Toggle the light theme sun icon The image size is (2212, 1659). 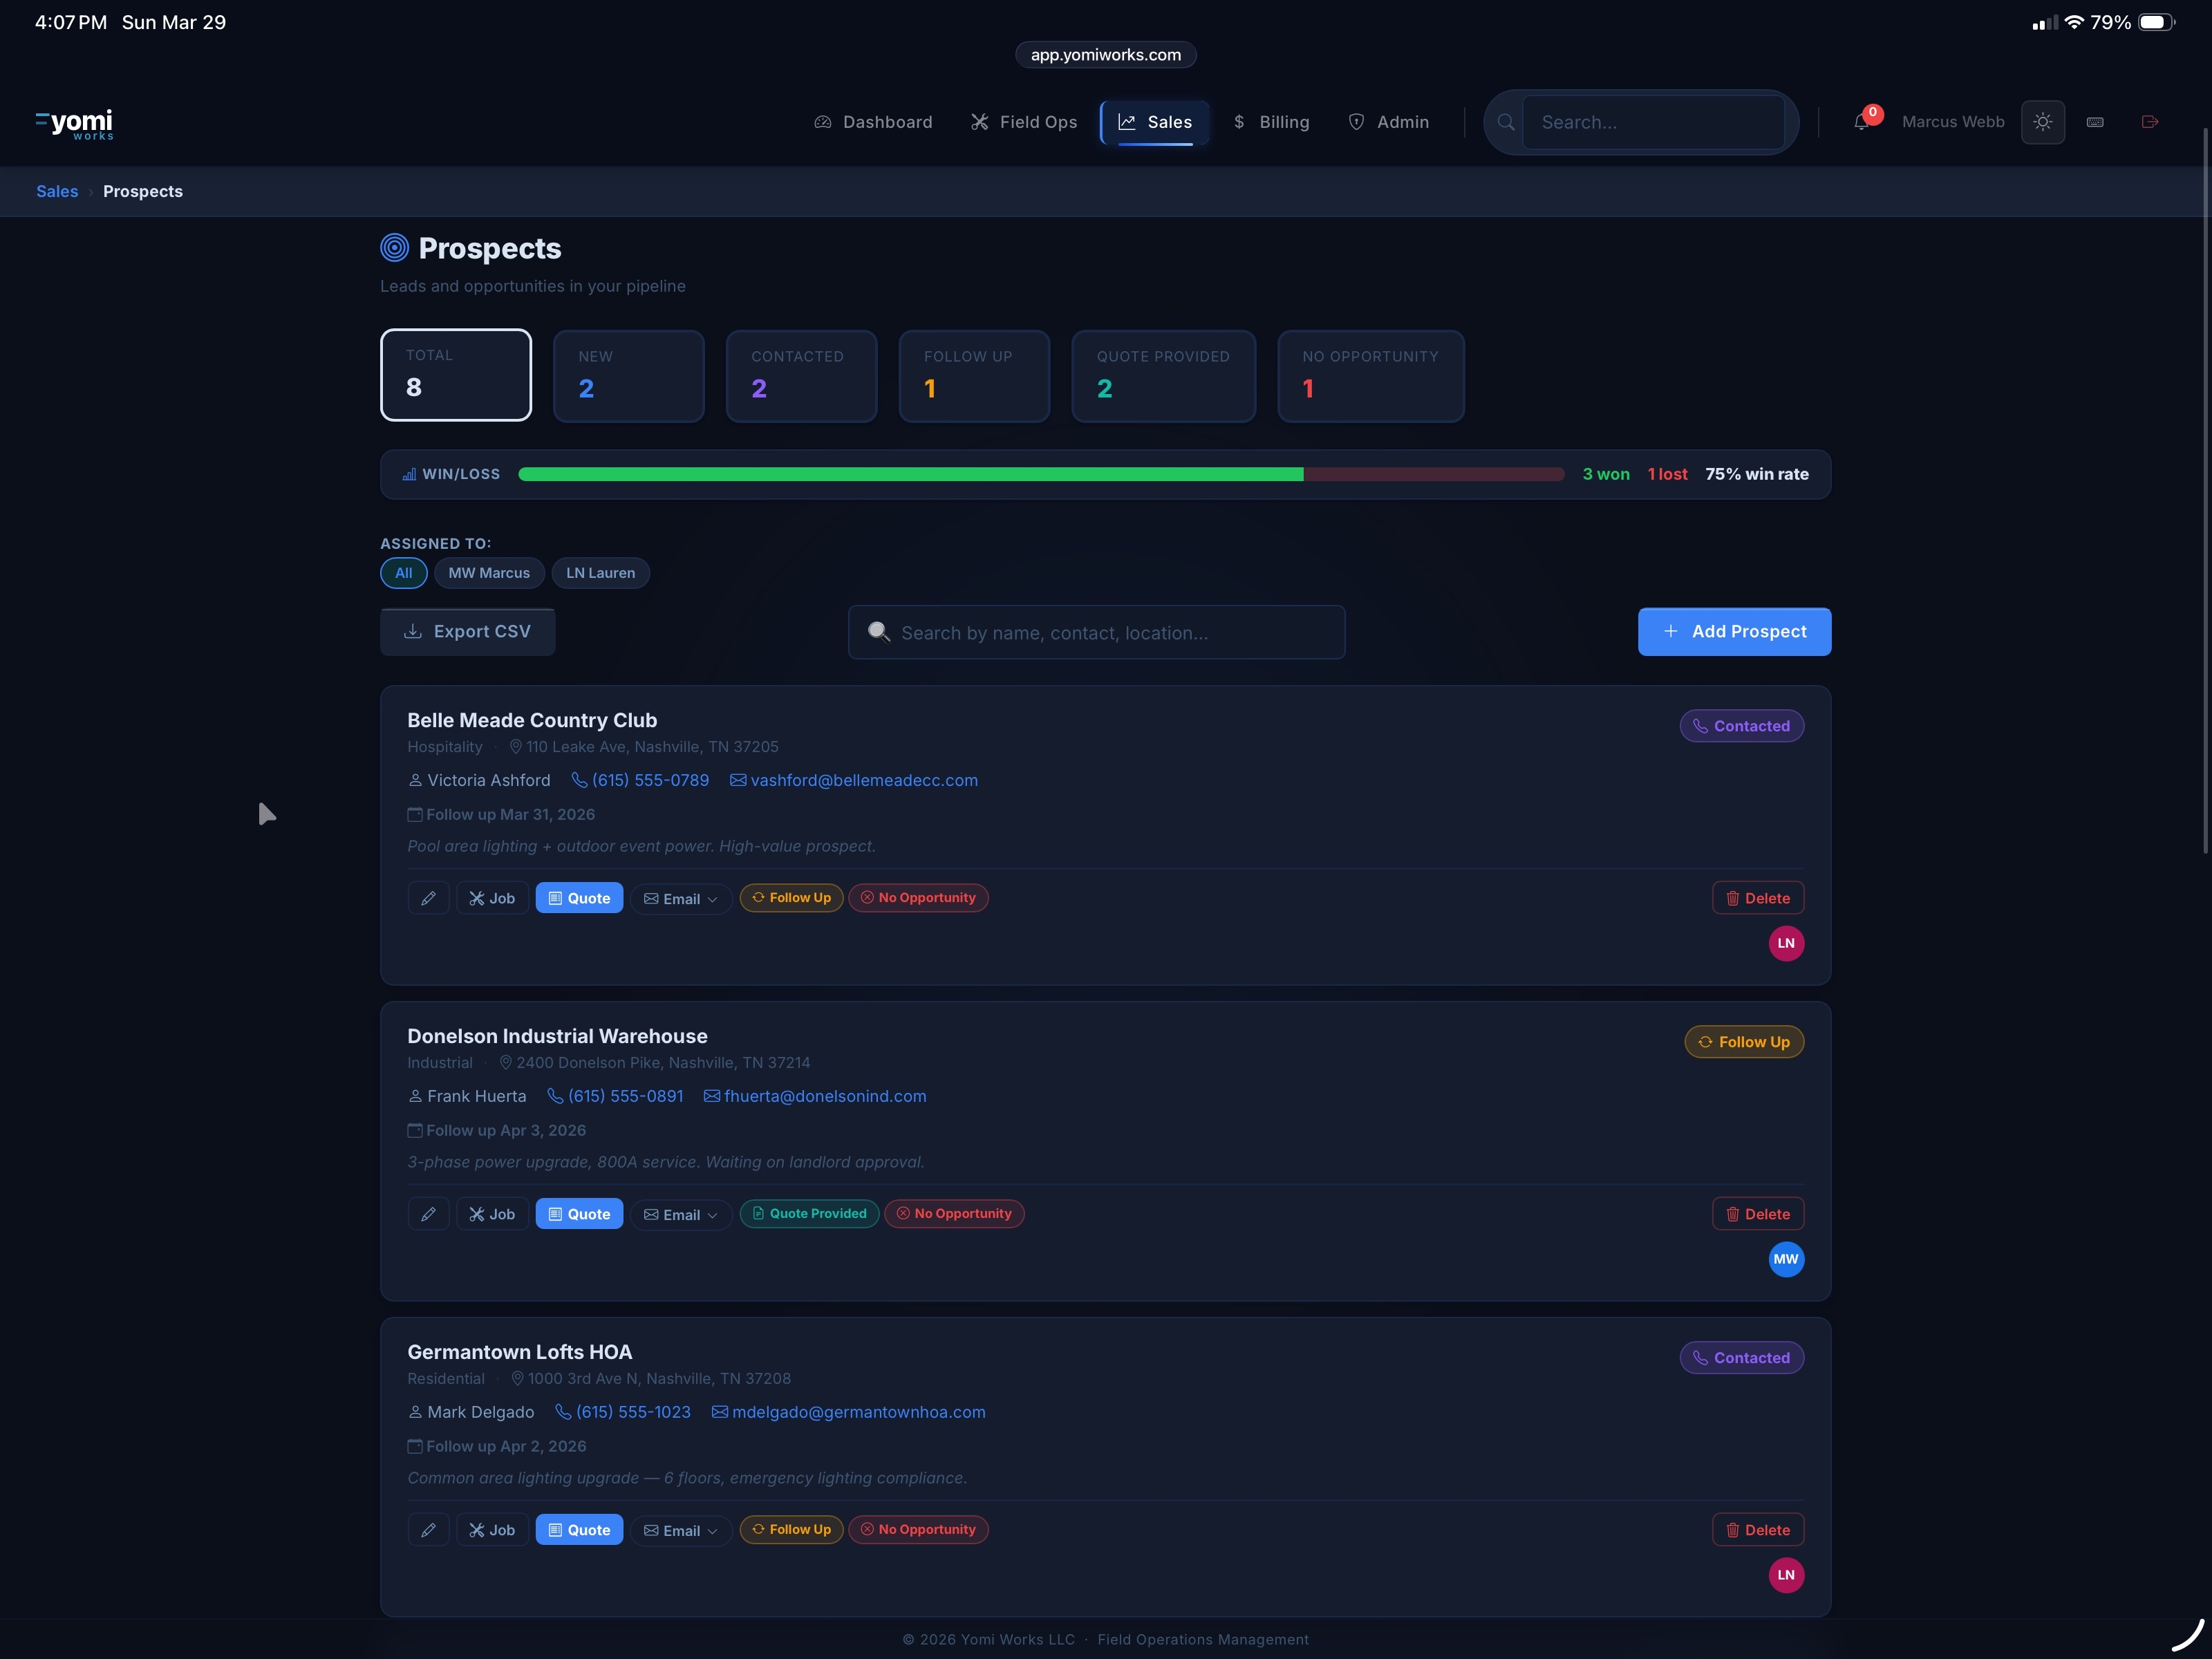point(2043,121)
